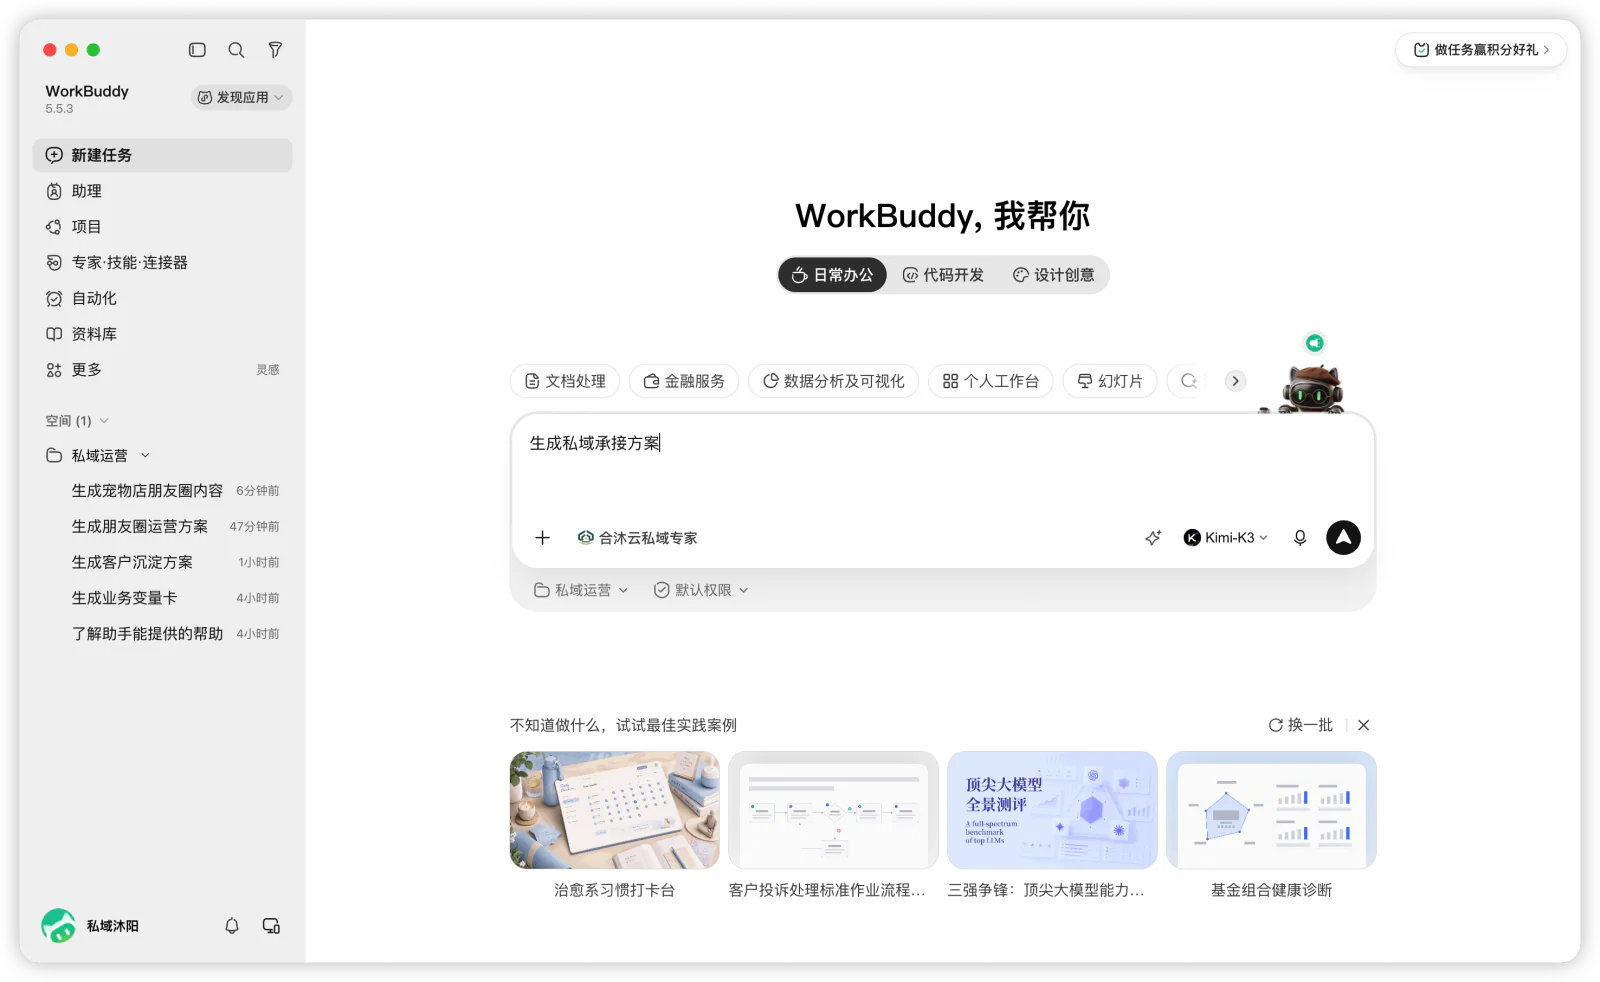
Task: Click the sparkle prompt enhance icon
Action: coord(1153,538)
